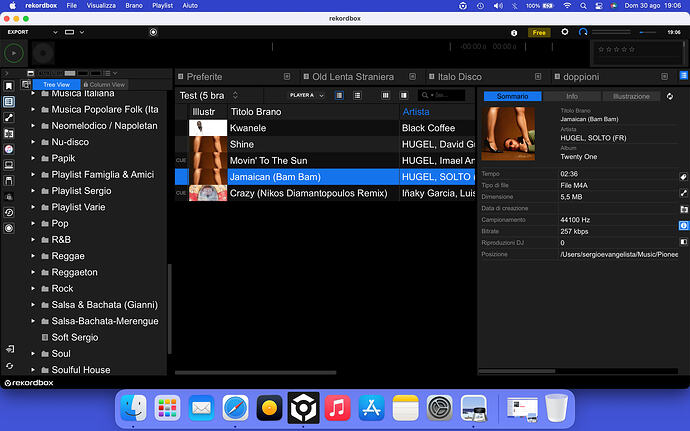
Task: Open the Brano menu
Action: pos(134,6)
